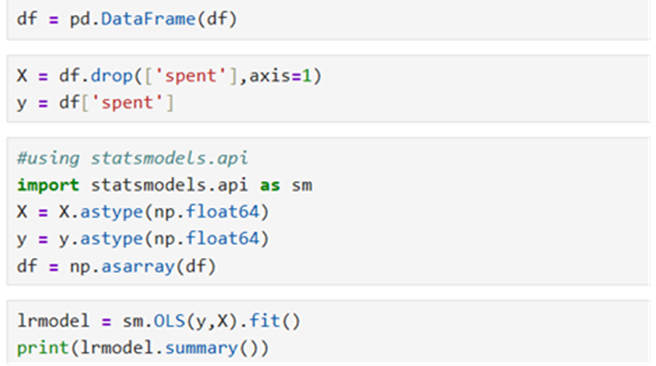Click the lrmodel = sm.OLS(y,X).fit() line

159,321
